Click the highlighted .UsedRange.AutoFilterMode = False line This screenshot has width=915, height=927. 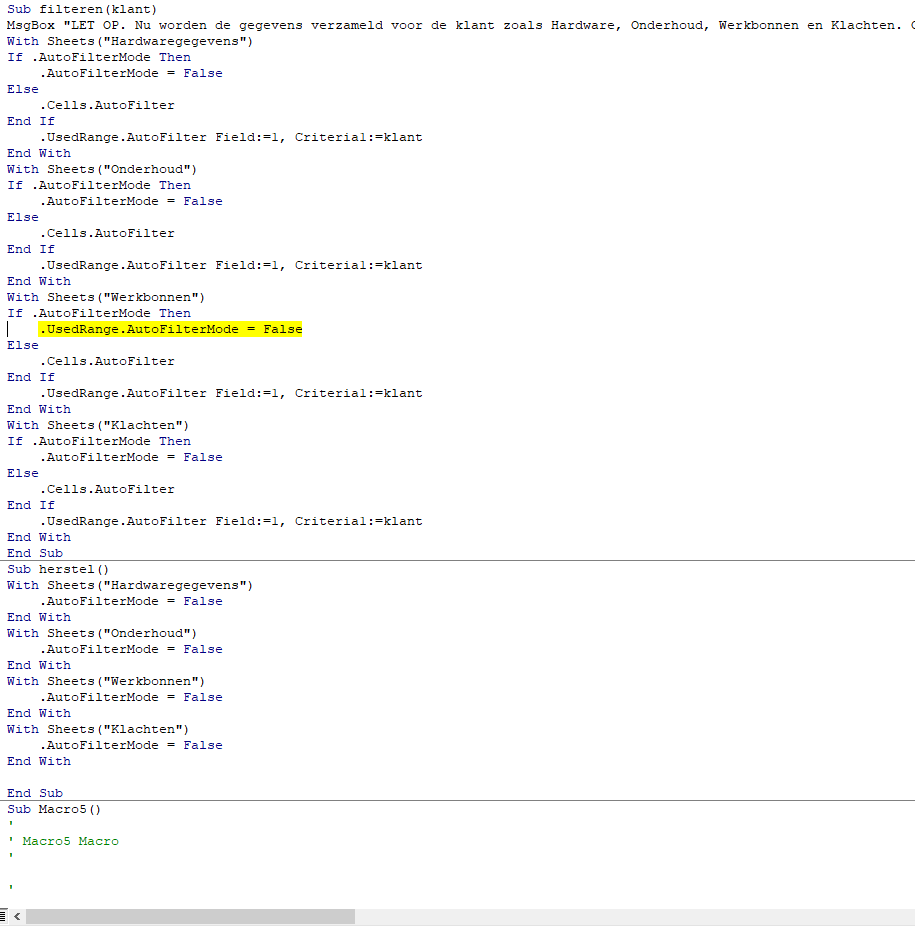(170, 329)
